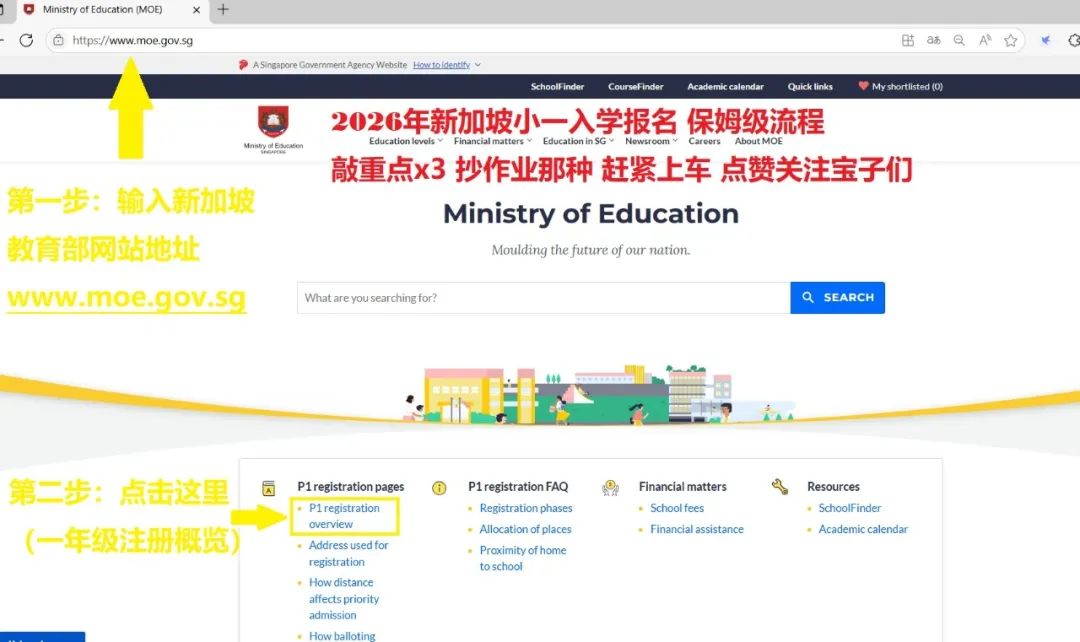Image resolution: width=1080 pixels, height=642 pixels.
Task: Click the Ministry of Education crest logo
Action: (273, 129)
